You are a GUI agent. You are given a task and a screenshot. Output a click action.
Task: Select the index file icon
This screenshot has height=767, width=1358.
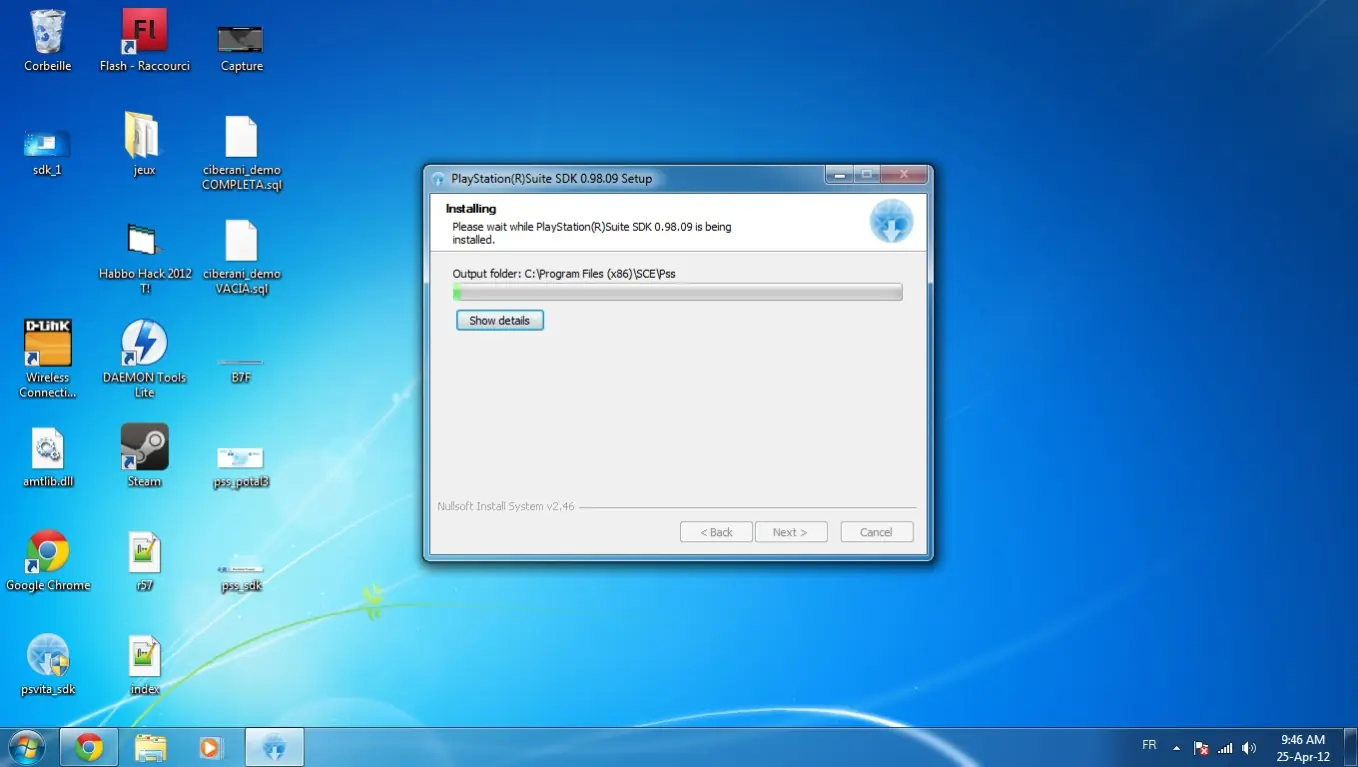(144, 664)
